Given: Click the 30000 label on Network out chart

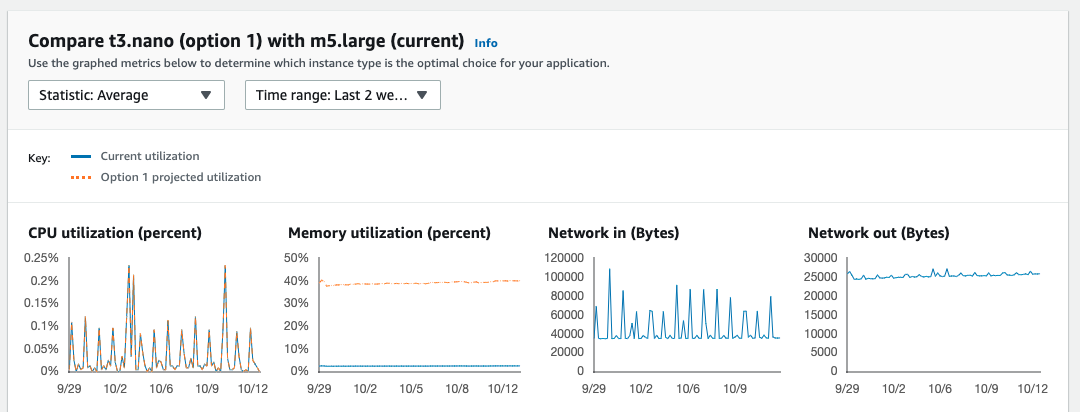Looking at the screenshot, I should [x=821, y=258].
